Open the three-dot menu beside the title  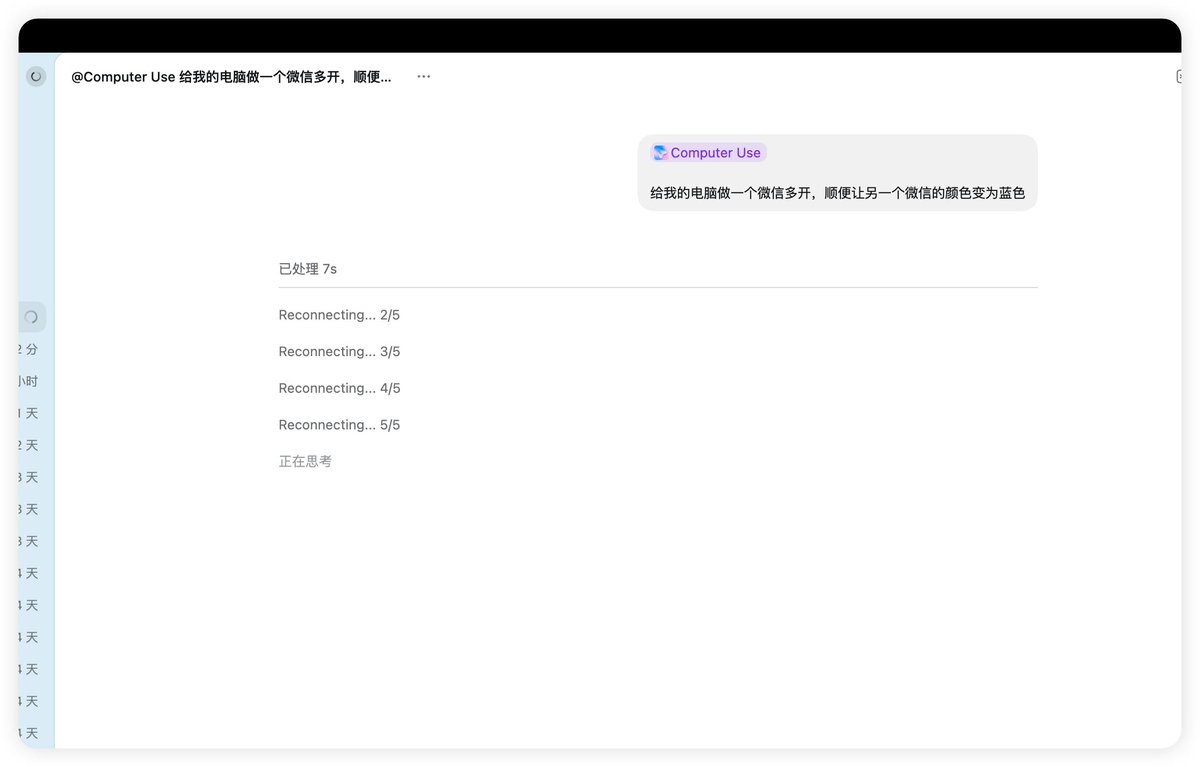pyautogui.click(x=424, y=77)
